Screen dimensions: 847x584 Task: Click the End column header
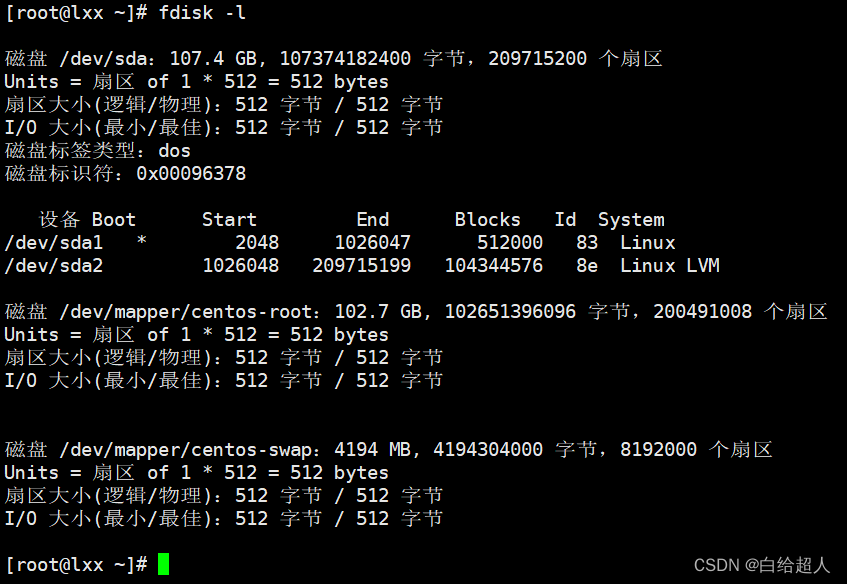point(372,219)
